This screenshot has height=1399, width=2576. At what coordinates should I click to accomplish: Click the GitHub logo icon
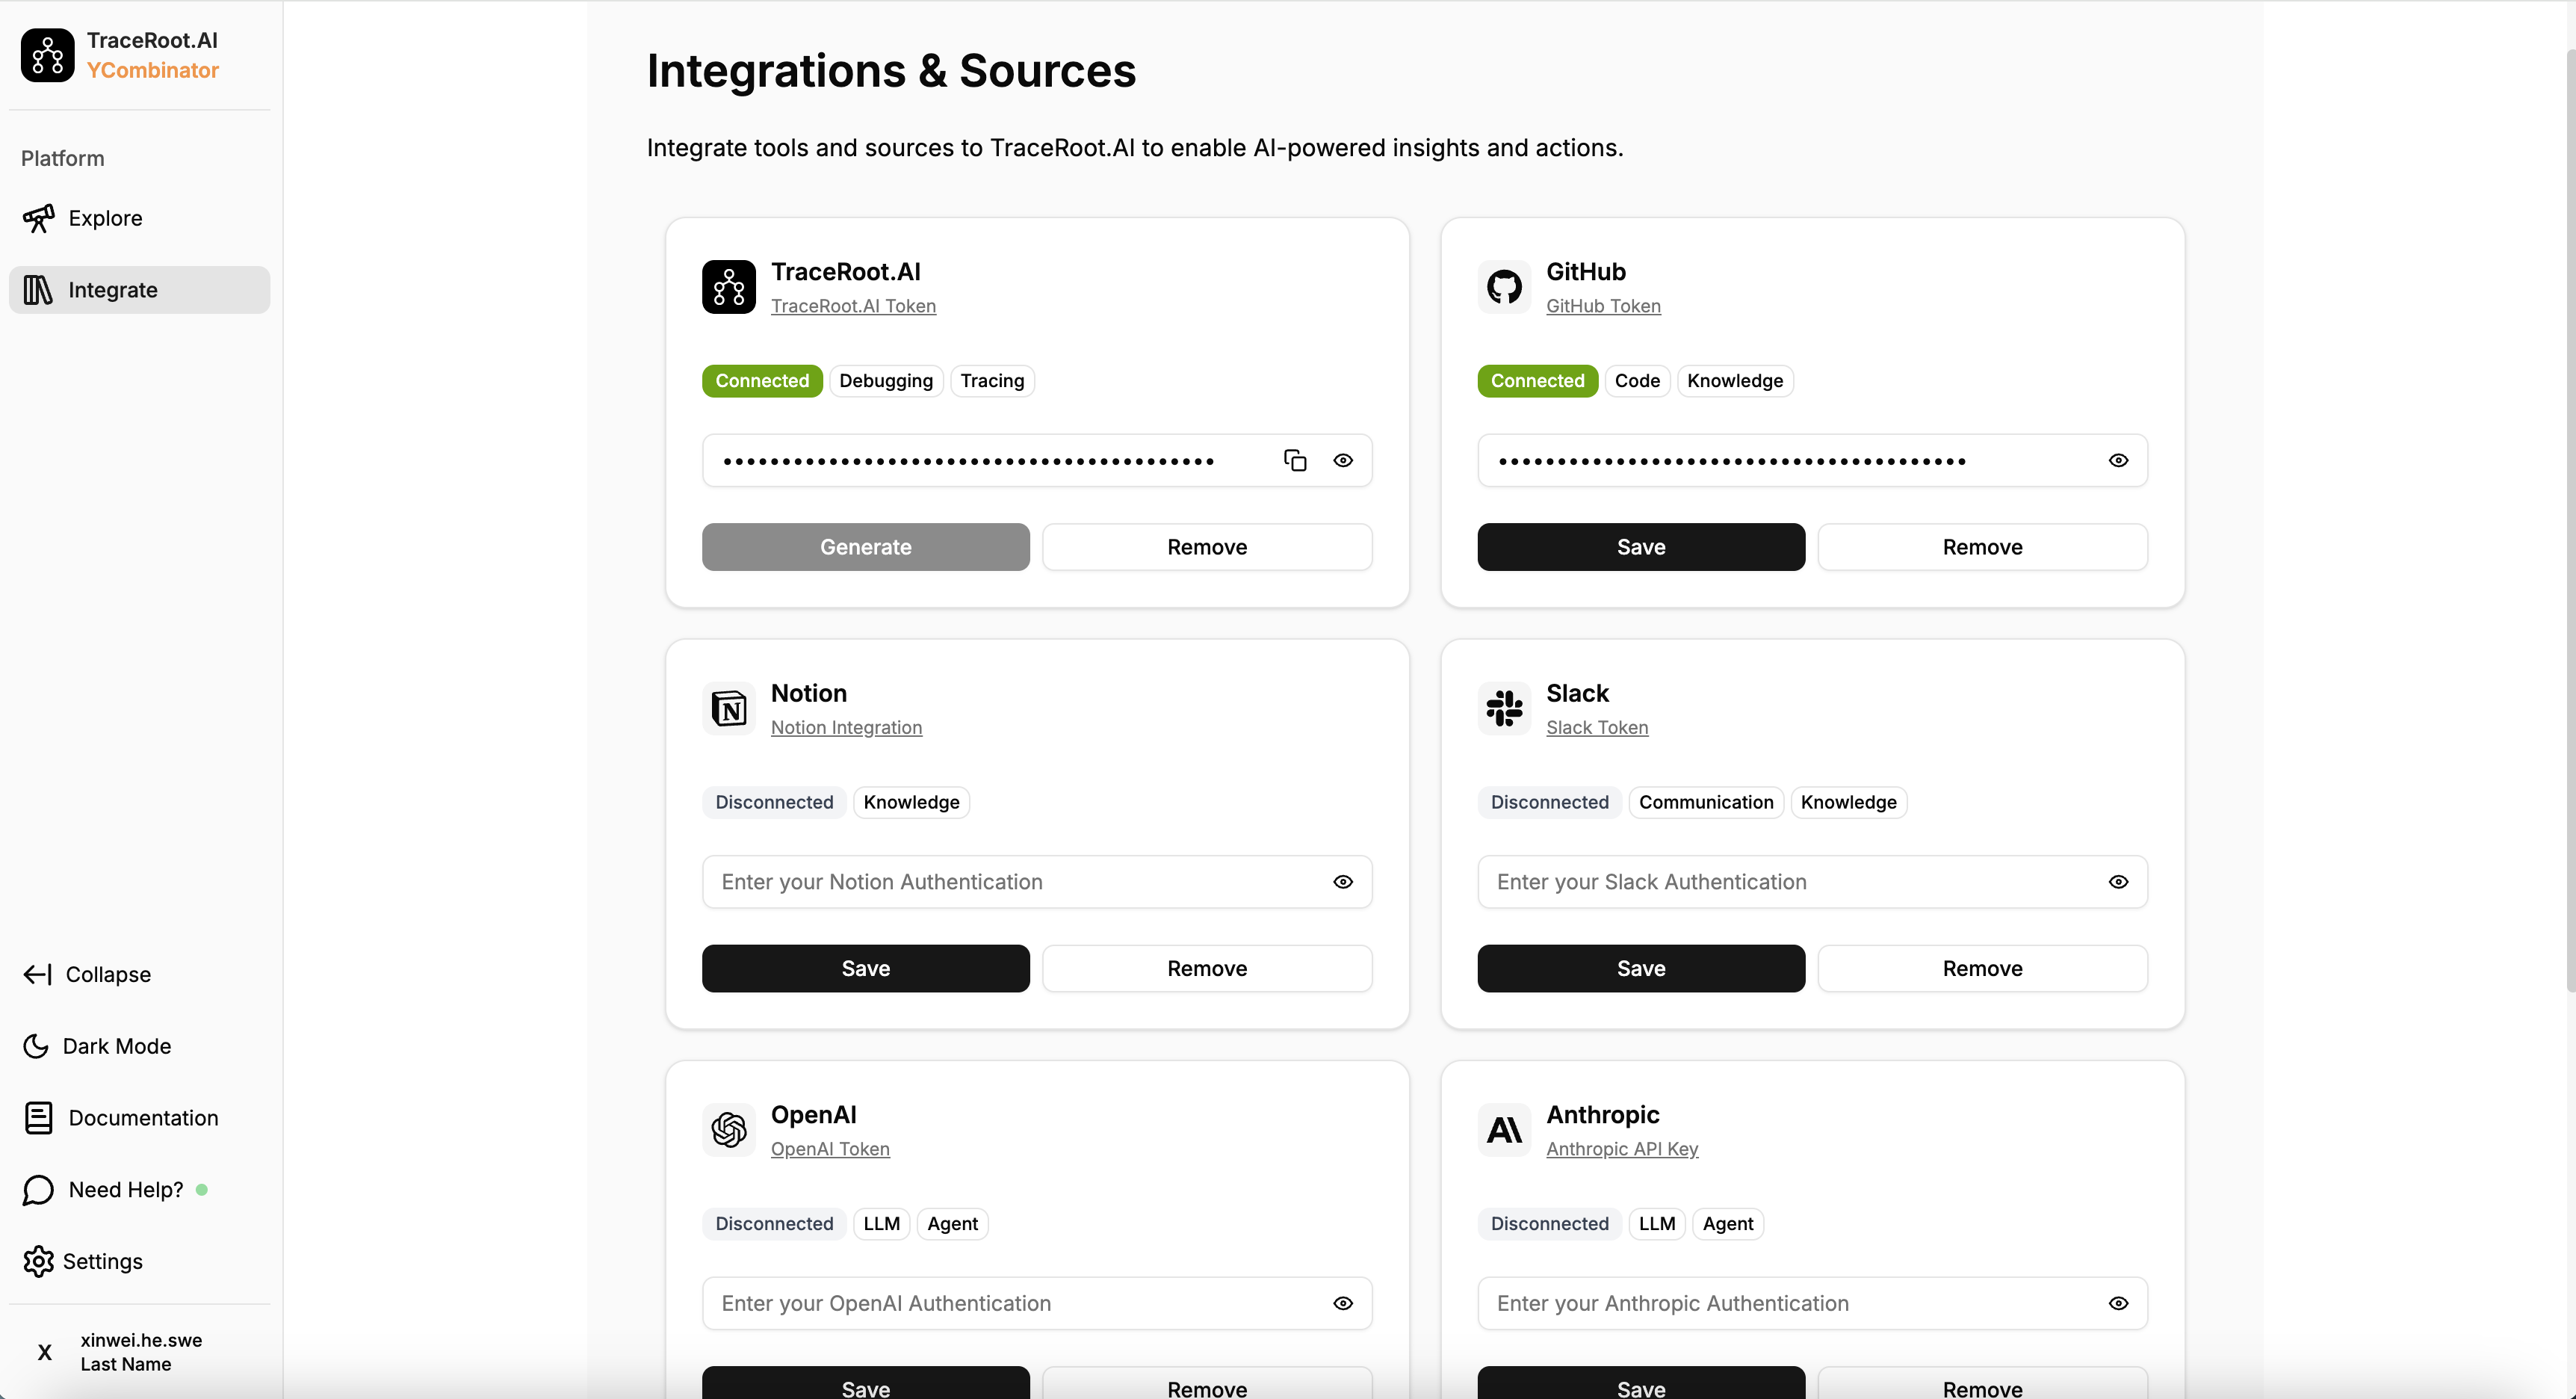click(1504, 287)
